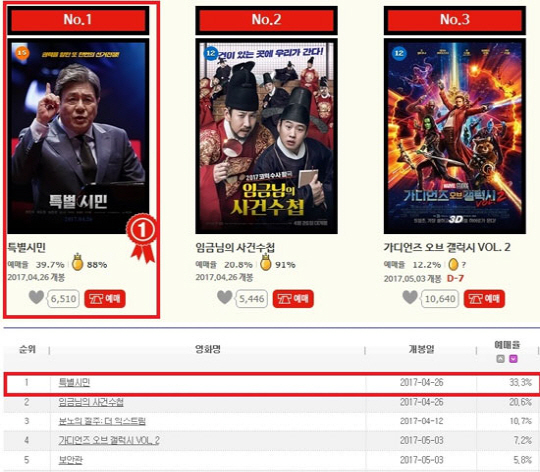Click the 예매율 column header
The height and width of the screenshot is (472, 540).
tap(507, 345)
